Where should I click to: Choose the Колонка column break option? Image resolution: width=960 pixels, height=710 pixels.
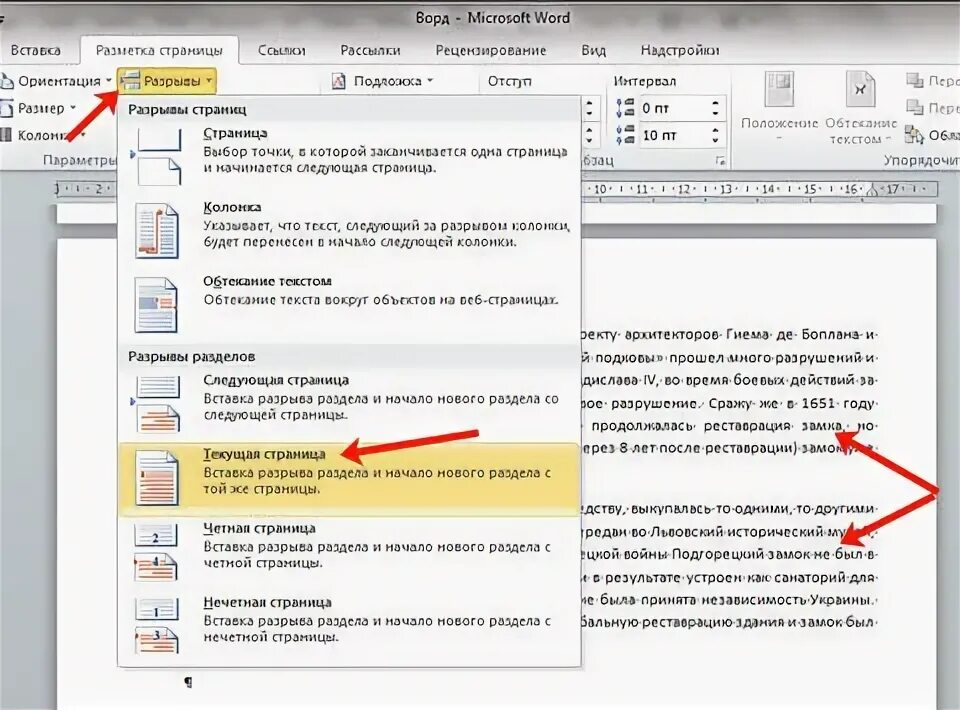349,230
